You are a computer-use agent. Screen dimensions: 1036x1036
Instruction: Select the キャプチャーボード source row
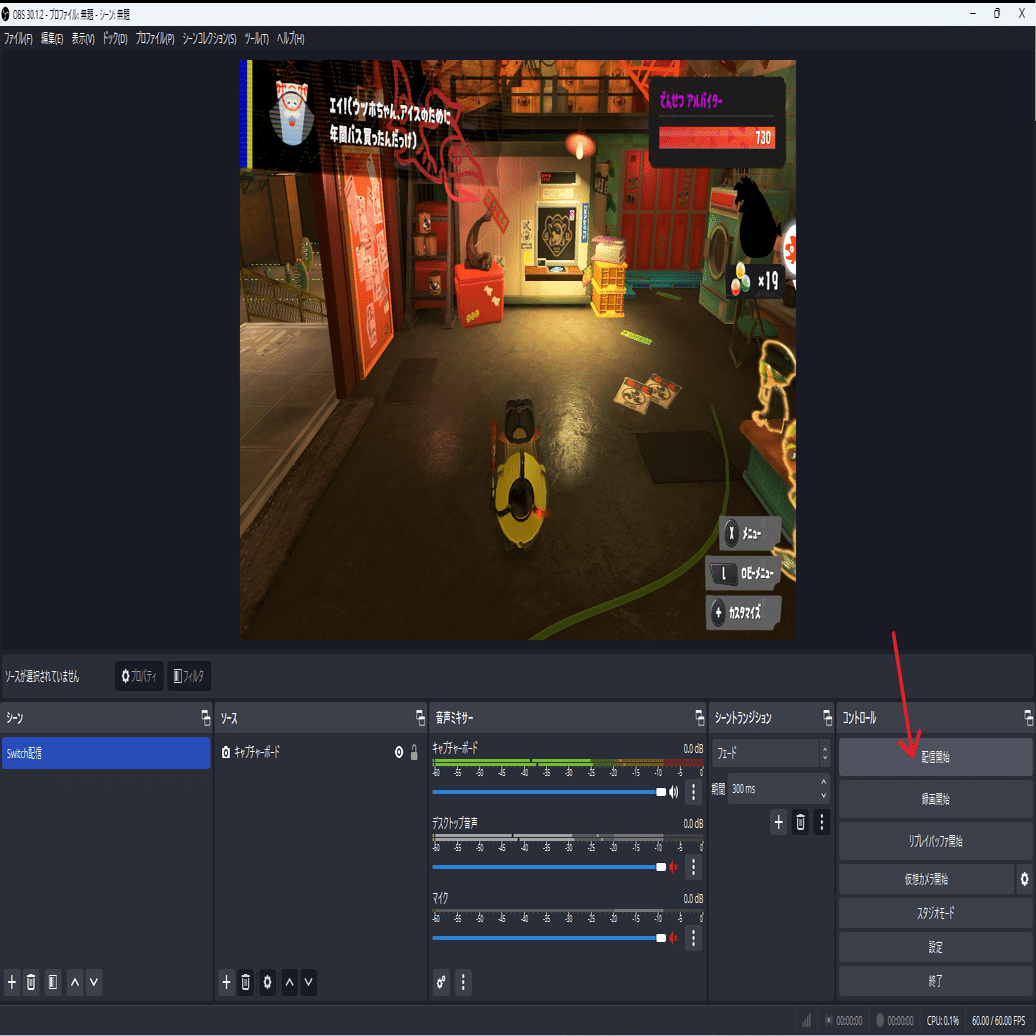[x=320, y=752]
